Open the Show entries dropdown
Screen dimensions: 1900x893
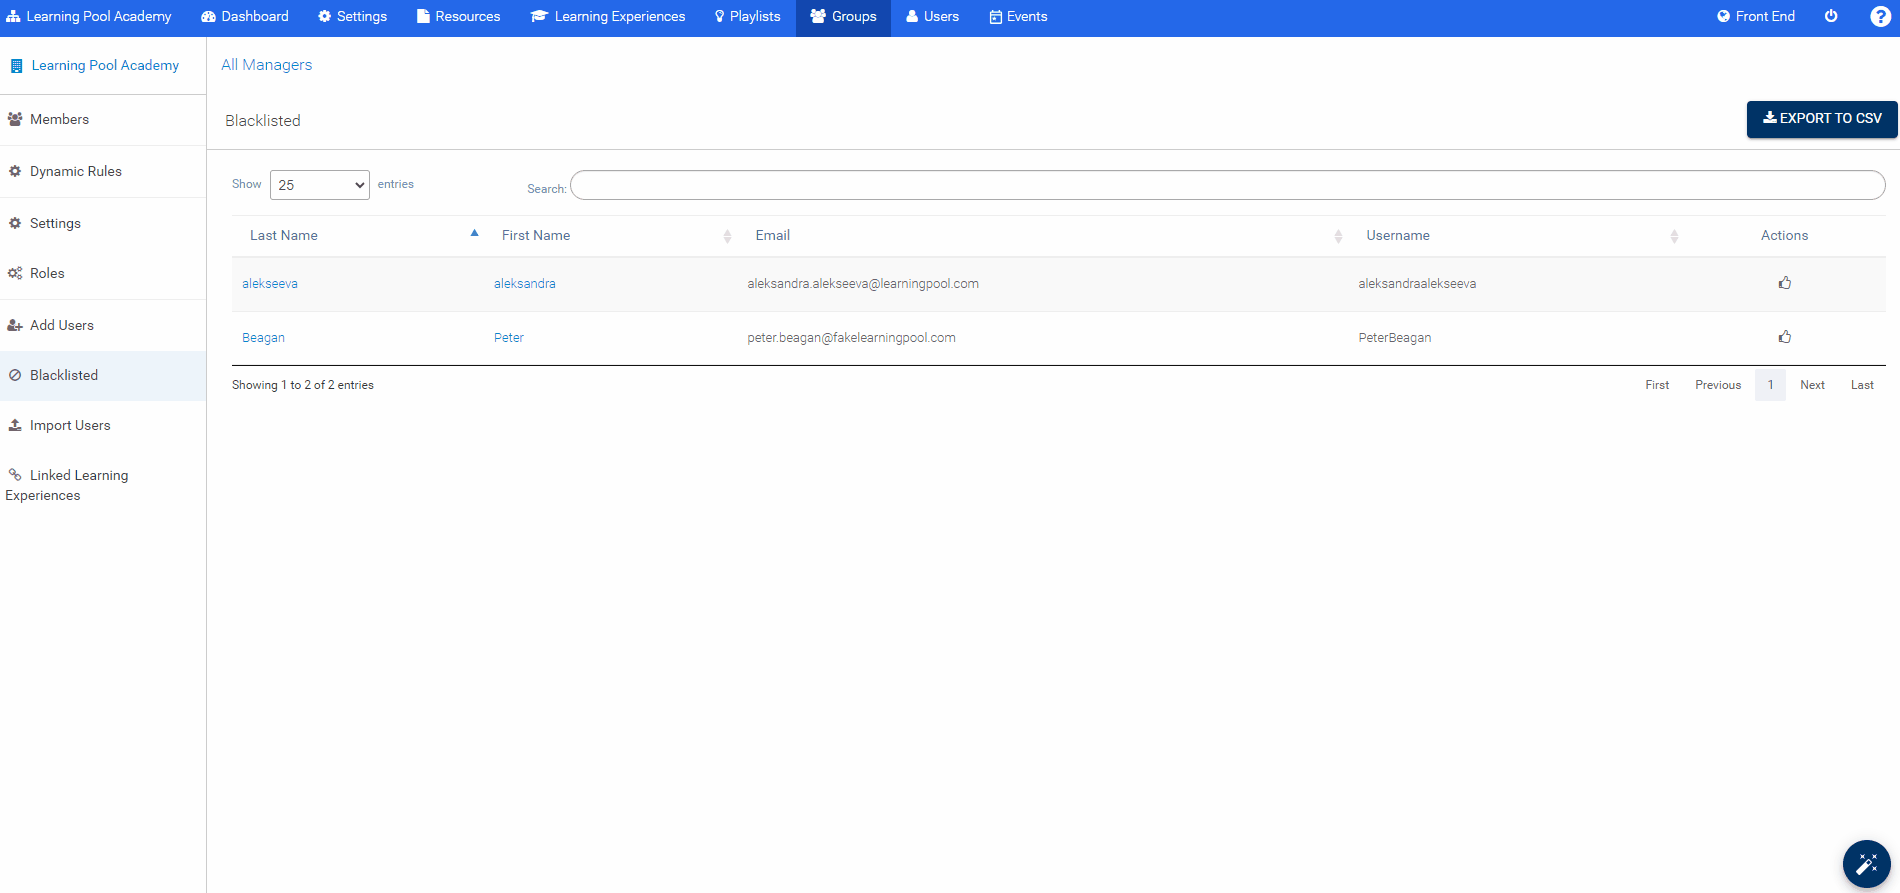319,185
